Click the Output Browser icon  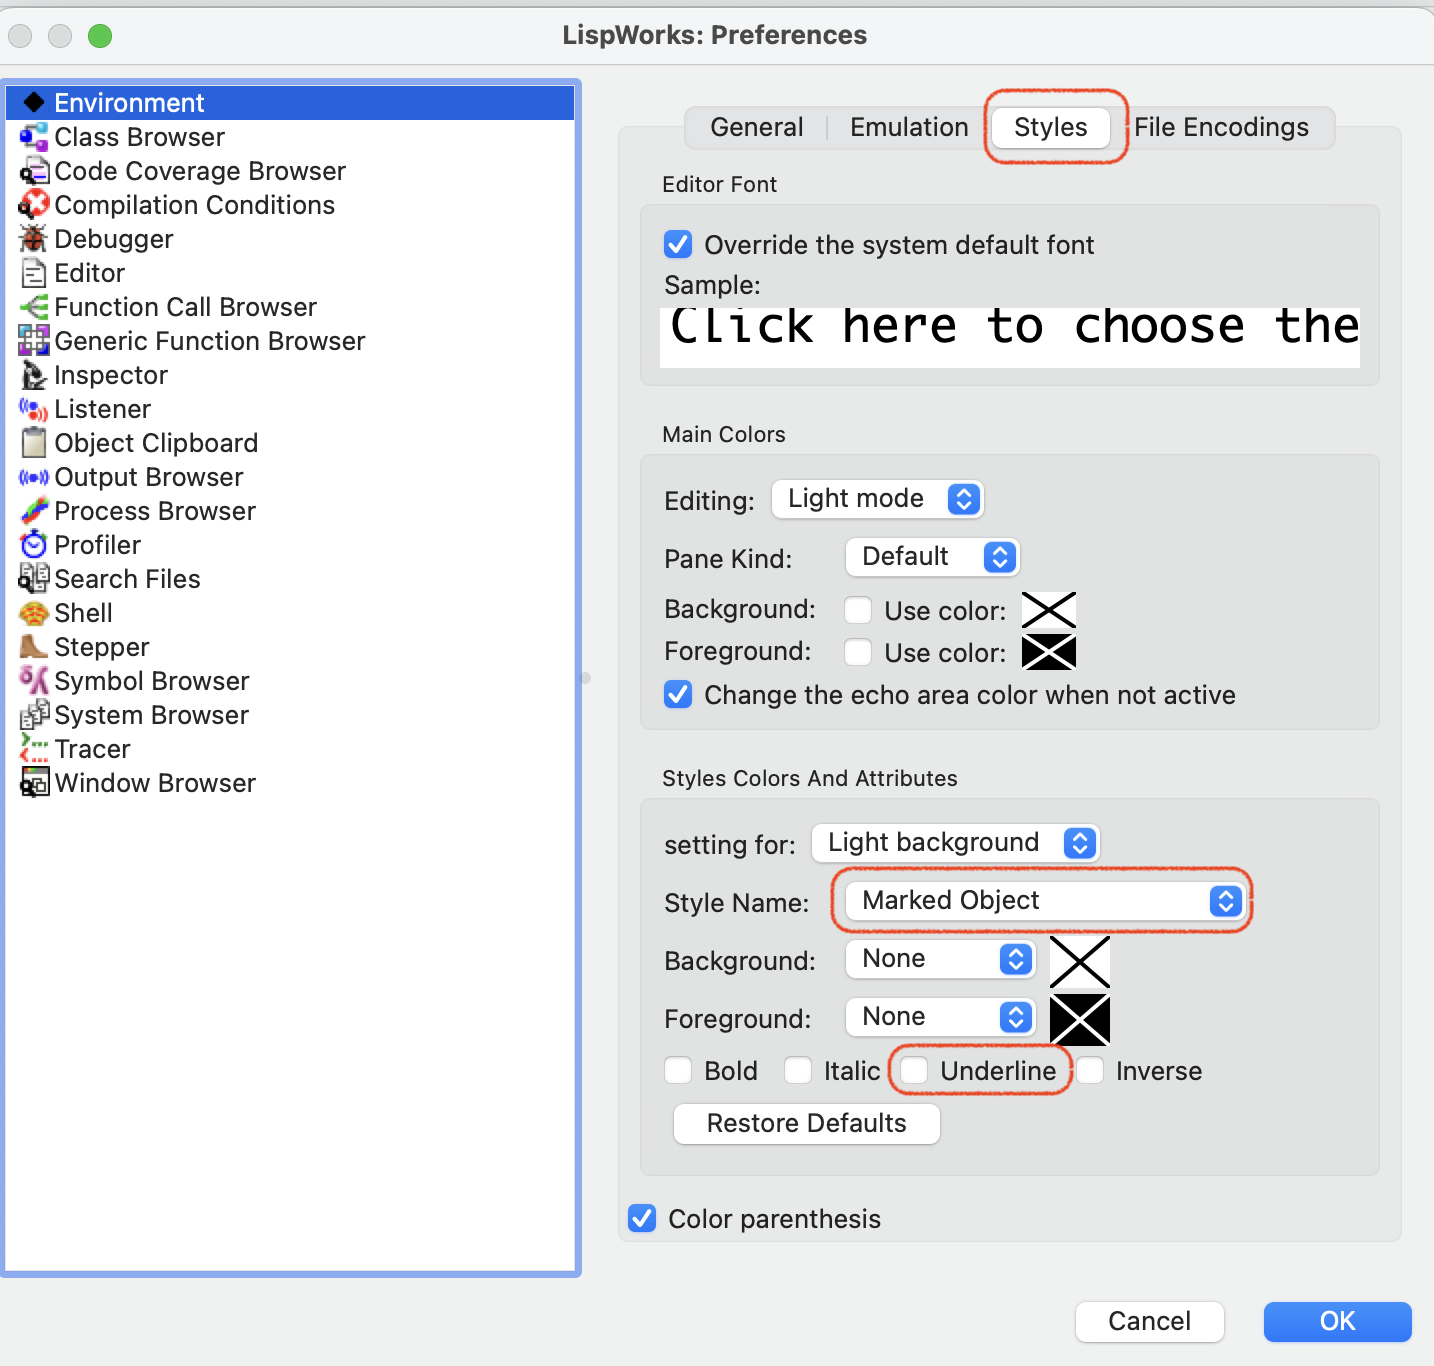point(34,477)
